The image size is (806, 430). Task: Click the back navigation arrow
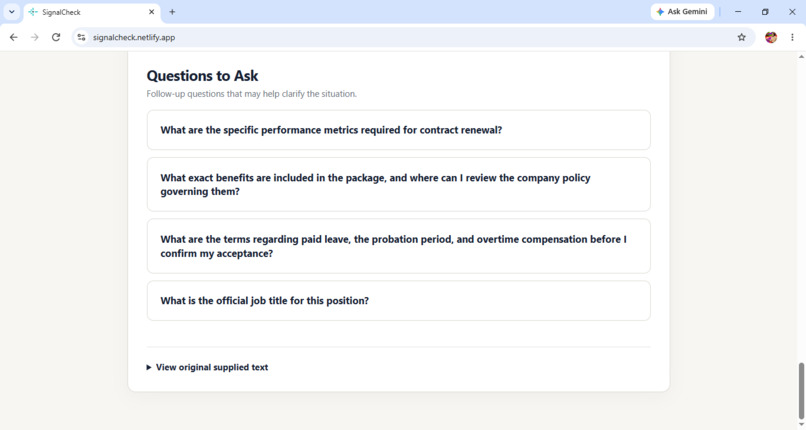point(14,37)
